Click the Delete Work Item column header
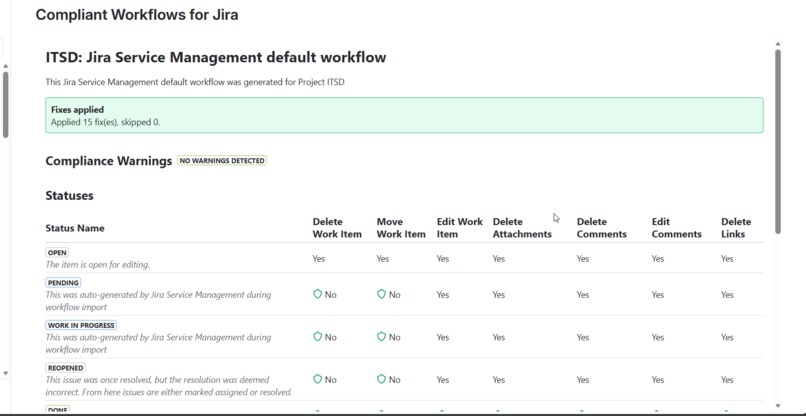Viewport: 806px width, 416px height. [x=337, y=228]
